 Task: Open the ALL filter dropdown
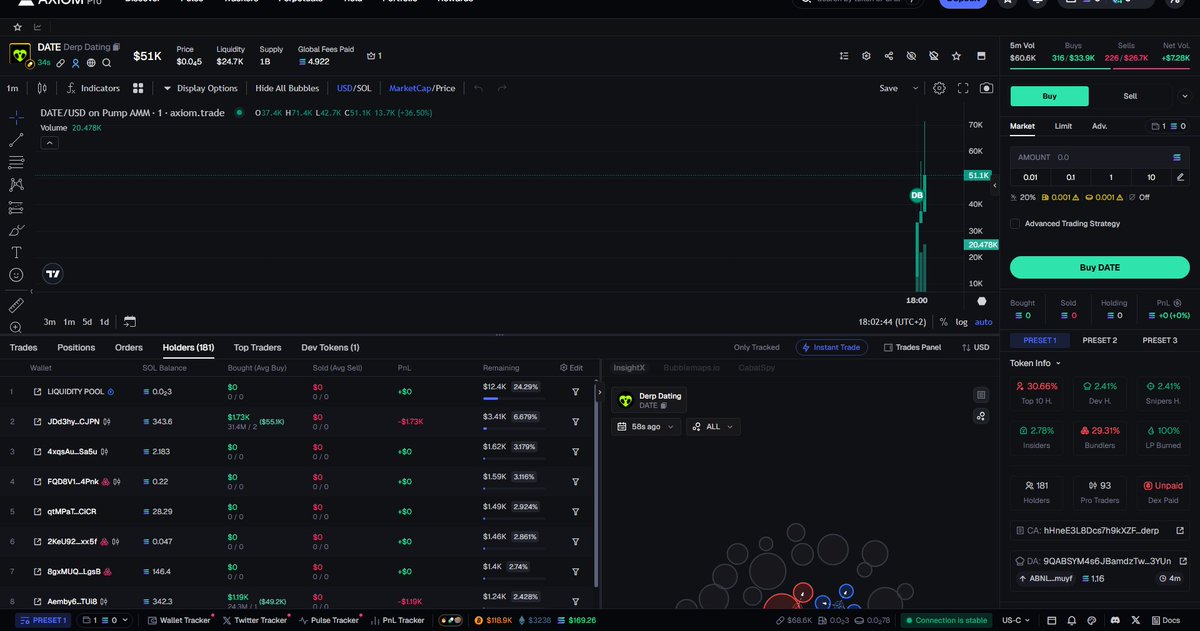tap(713, 427)
